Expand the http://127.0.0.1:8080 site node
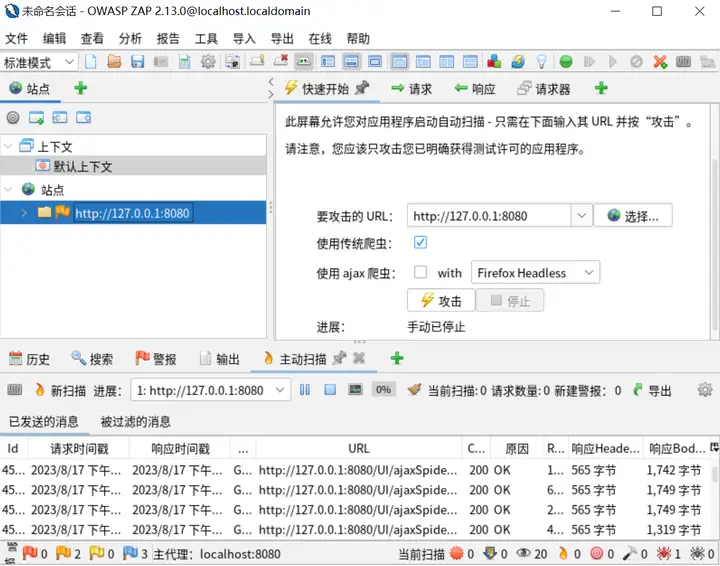Screen dimensions: 720x566 tap(24, 213)
